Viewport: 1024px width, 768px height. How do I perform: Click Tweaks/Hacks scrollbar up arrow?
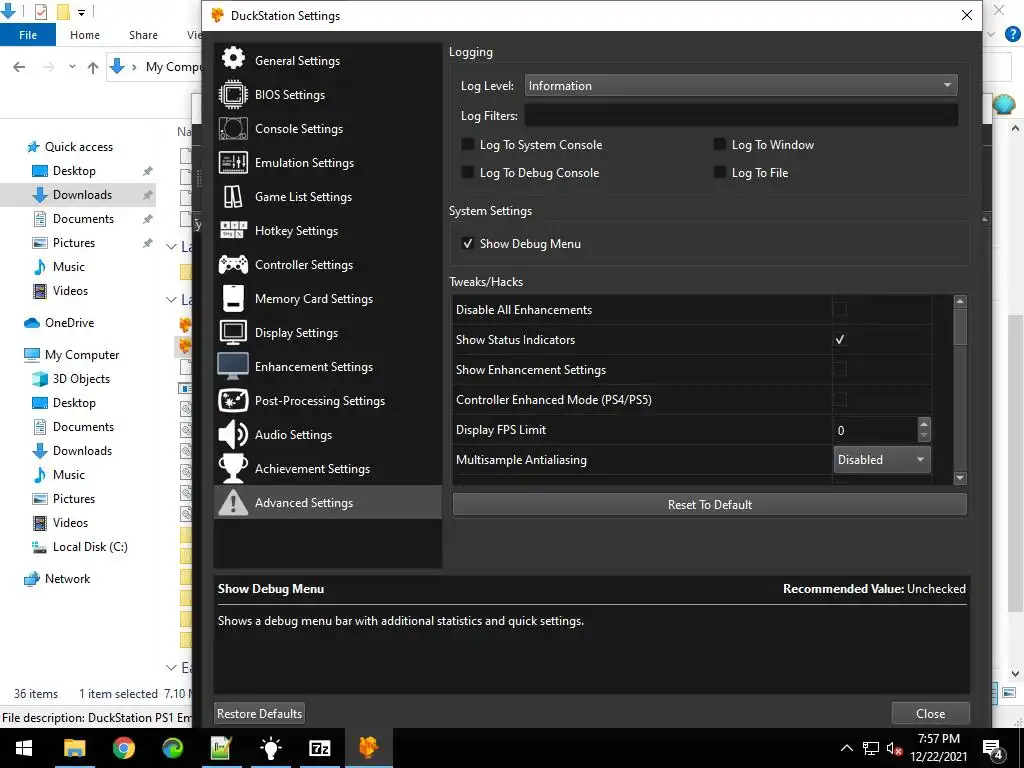[960, 301]
